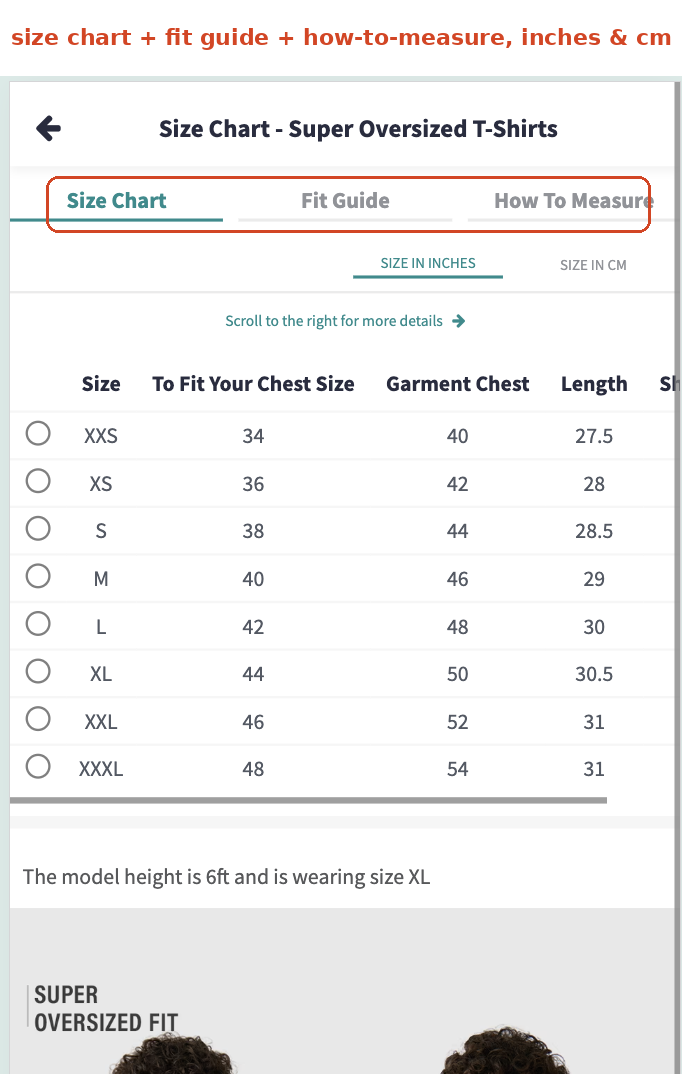Click the Super Oversized Fit image
This screenshot has height=1074, width=682.
tap(342, 991)
